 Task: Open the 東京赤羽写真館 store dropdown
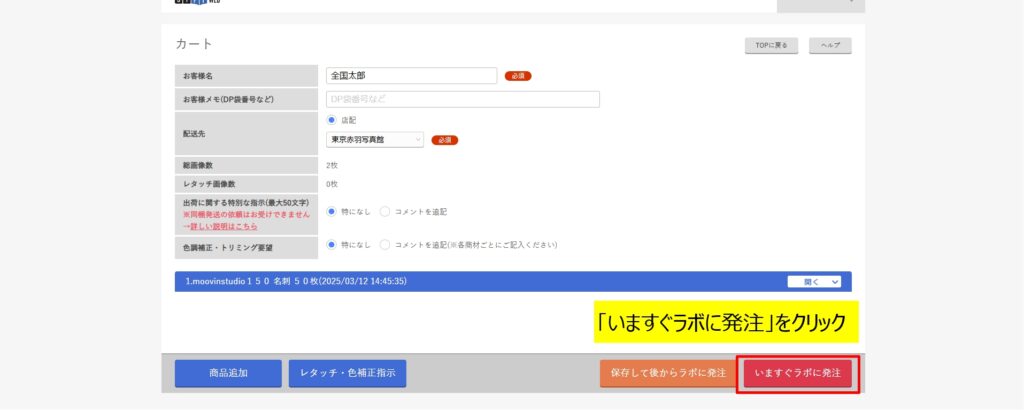point(375,140)
